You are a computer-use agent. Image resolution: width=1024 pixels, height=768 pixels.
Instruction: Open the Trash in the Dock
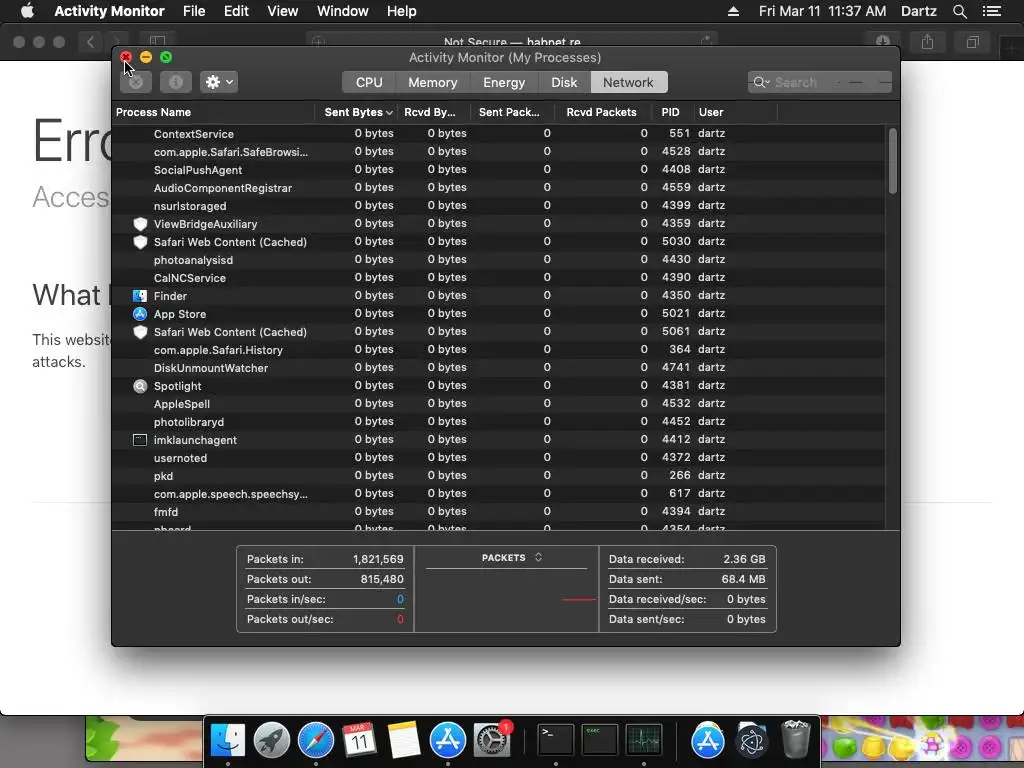[795, 739]
